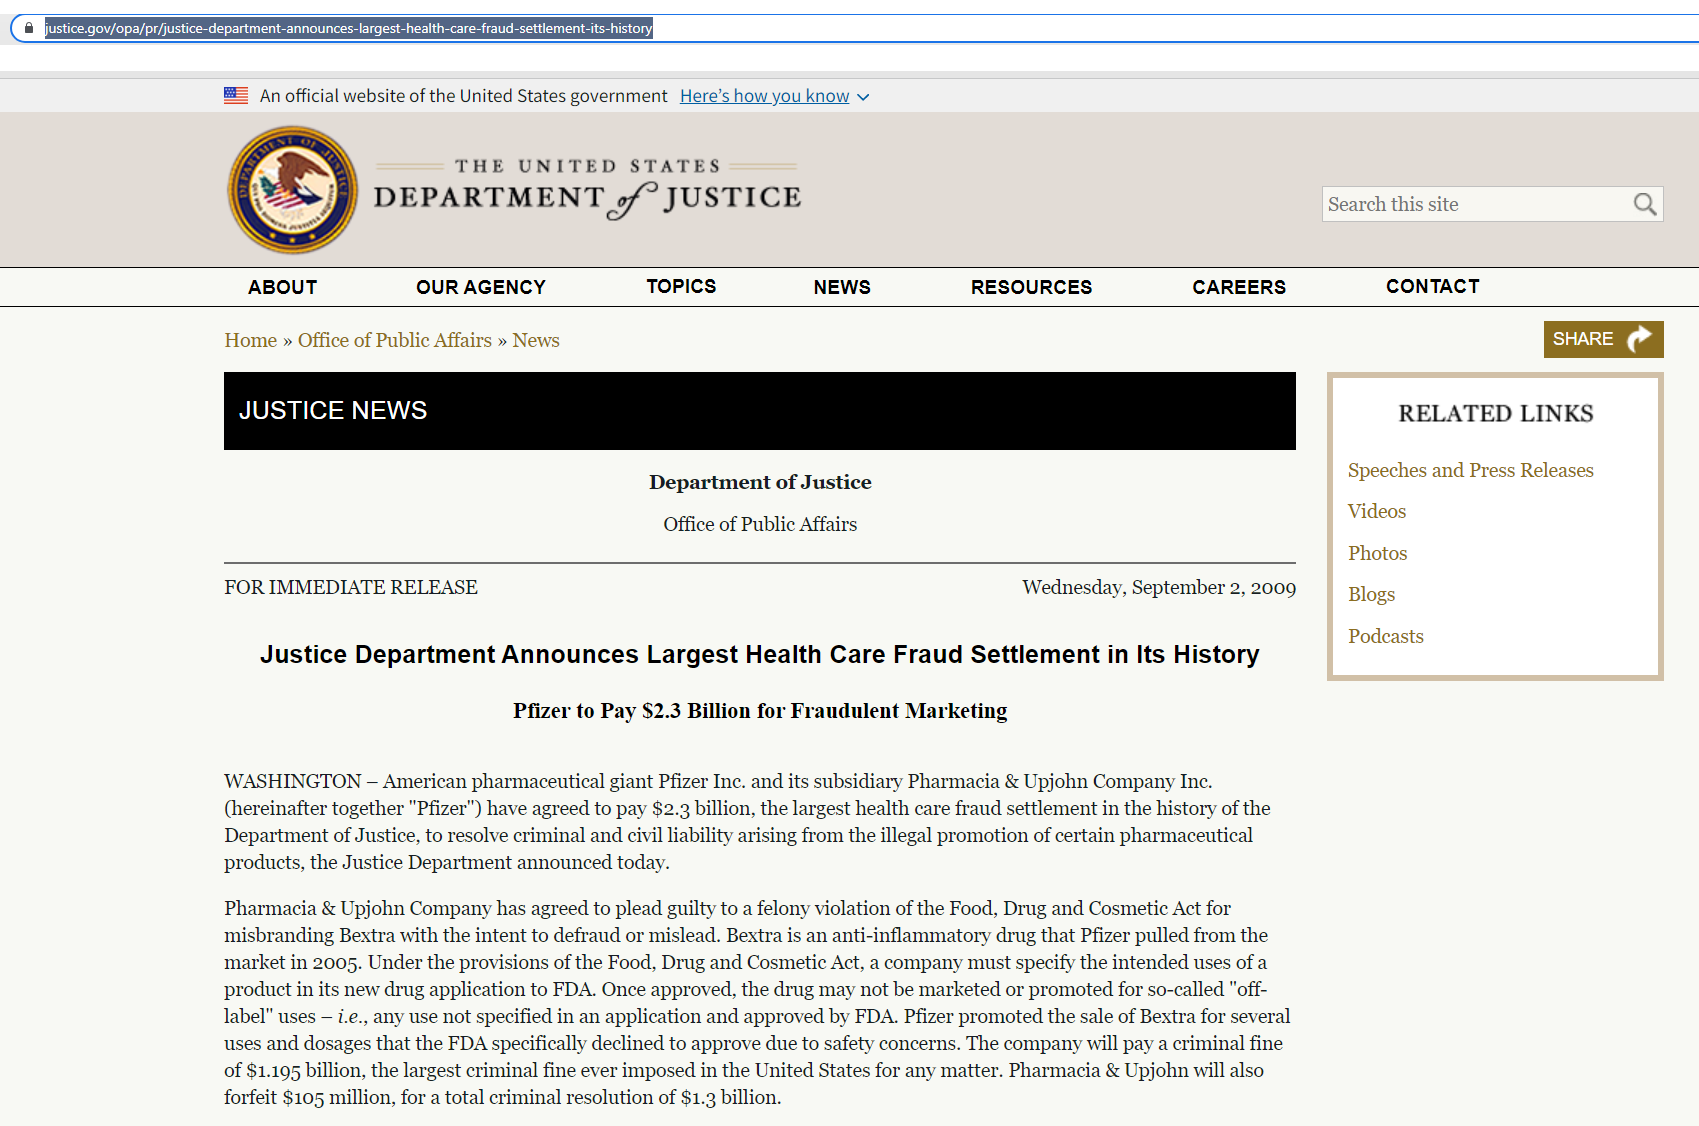1699x1126 pixels.
Task: Click the centered 'Office of Public Affairs' text
Action: tap(759, 524)
